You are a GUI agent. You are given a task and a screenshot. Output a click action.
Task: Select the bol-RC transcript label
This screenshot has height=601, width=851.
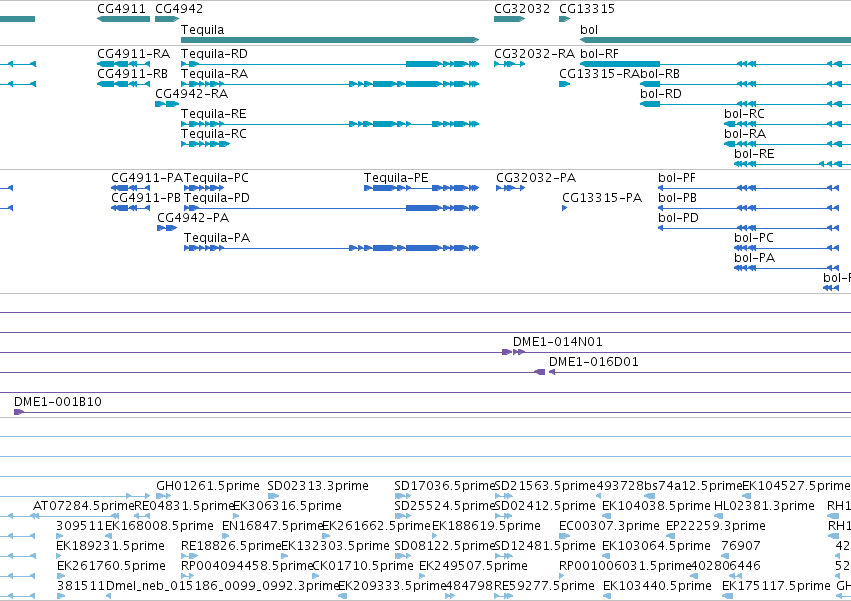744,114
